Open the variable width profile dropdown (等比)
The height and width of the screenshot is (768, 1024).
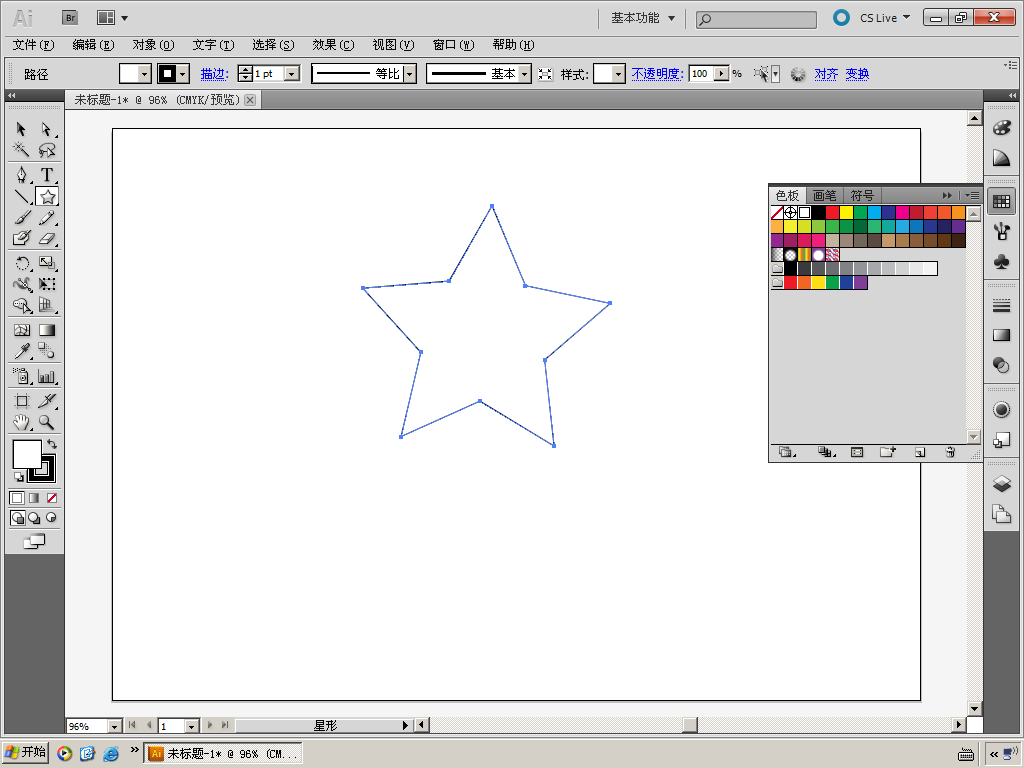click(409, 74)
